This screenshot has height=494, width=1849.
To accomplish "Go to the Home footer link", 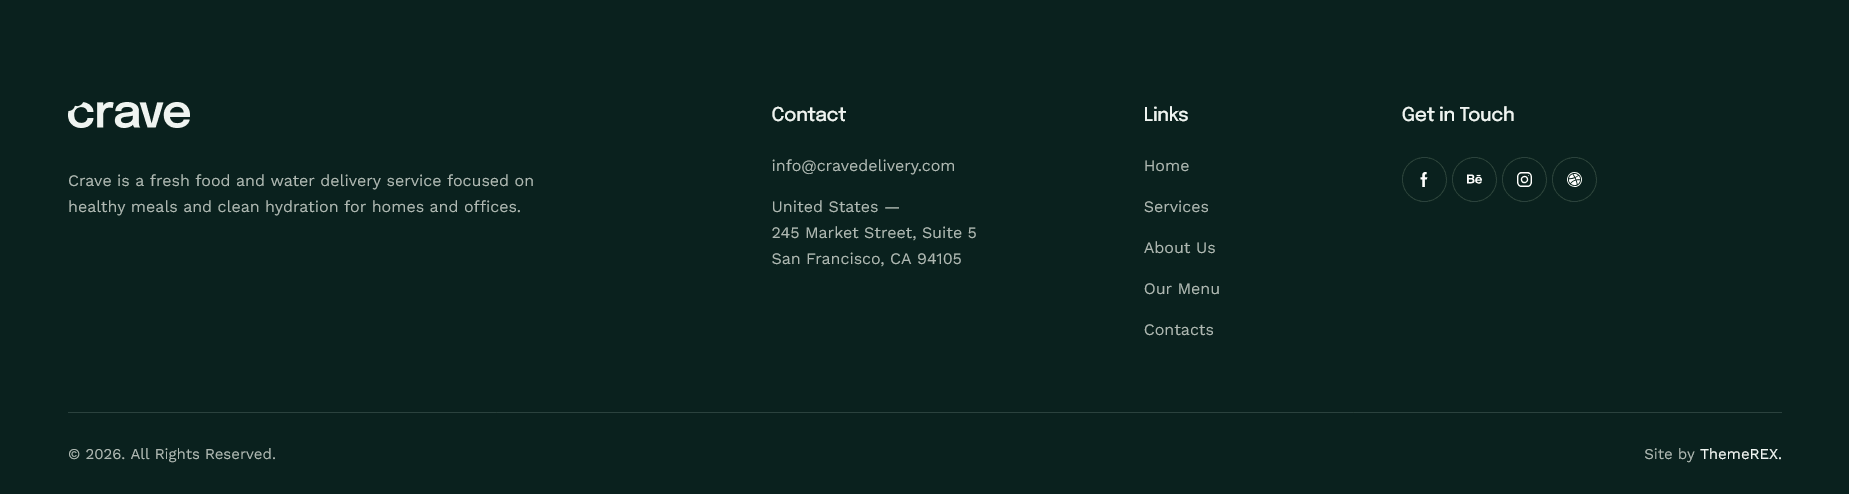I will (x=1166, y=166).
